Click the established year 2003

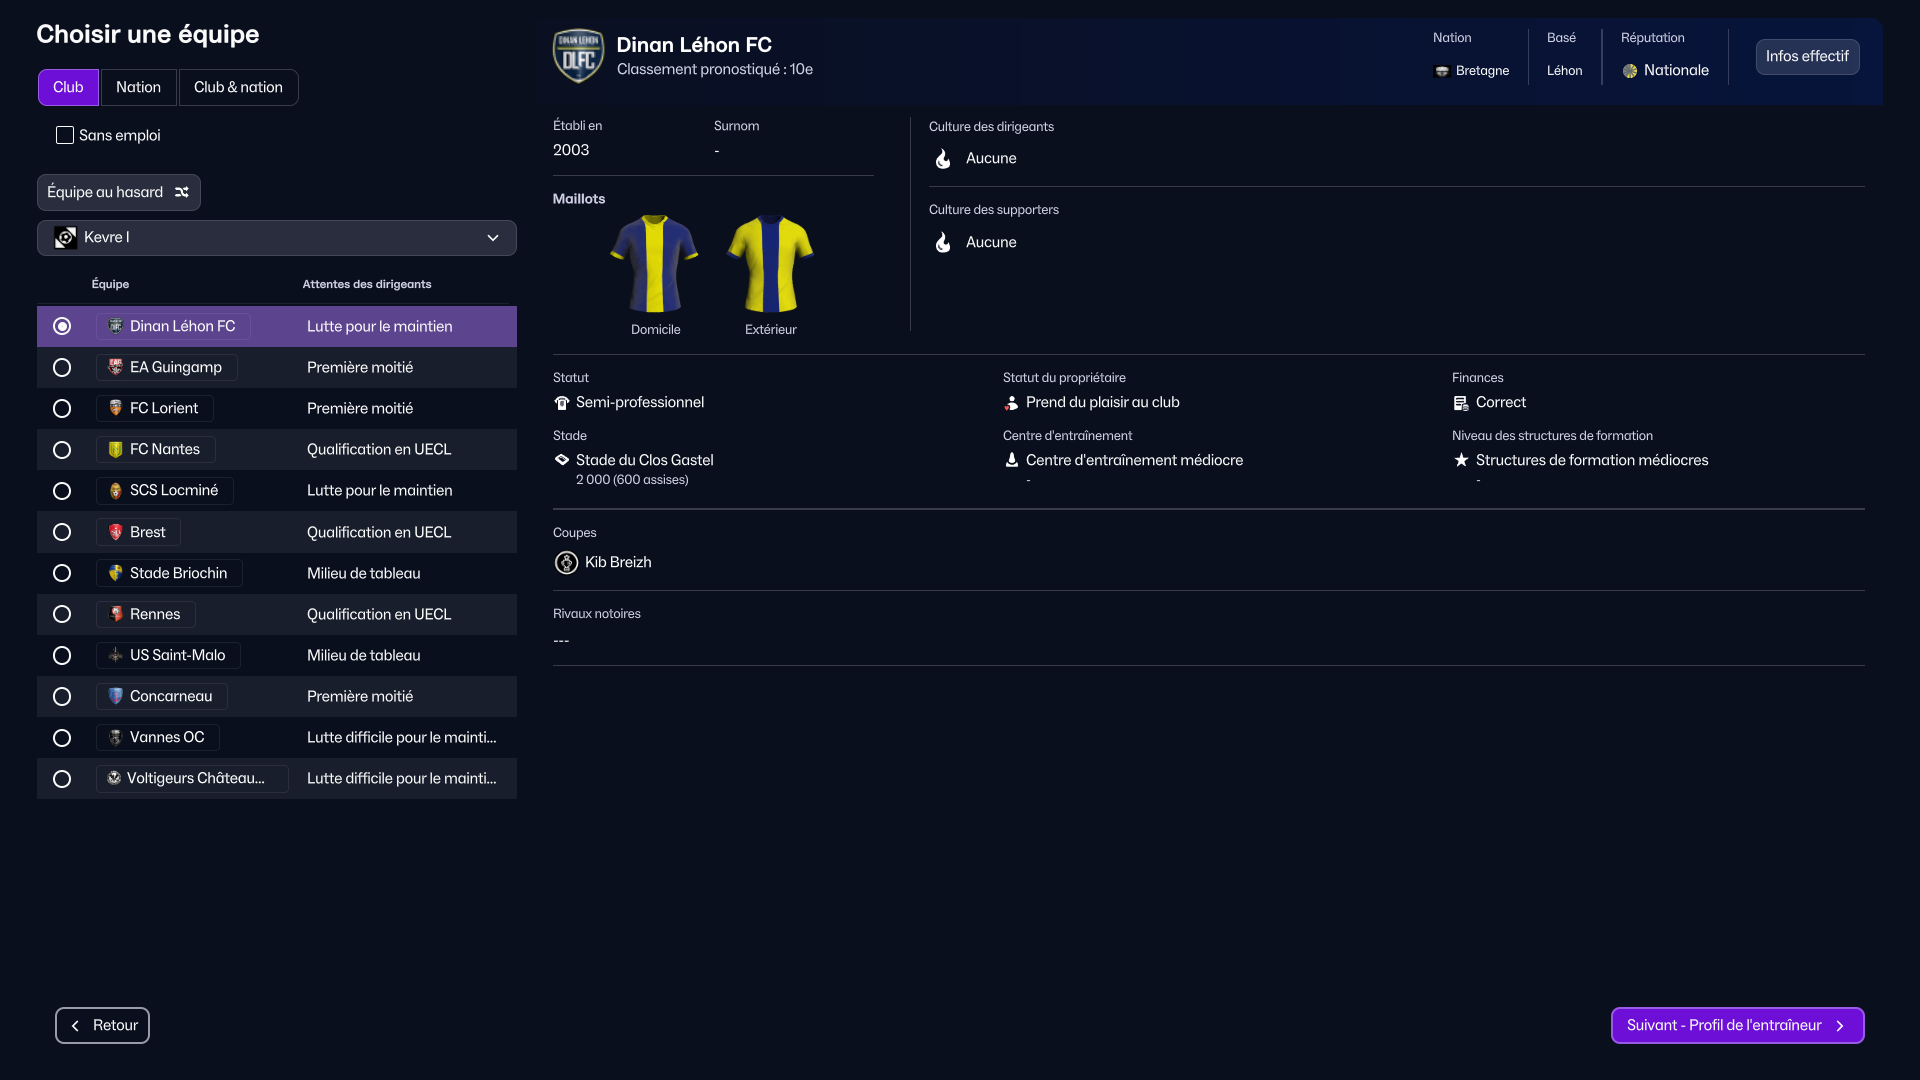[x=571, y=150]
